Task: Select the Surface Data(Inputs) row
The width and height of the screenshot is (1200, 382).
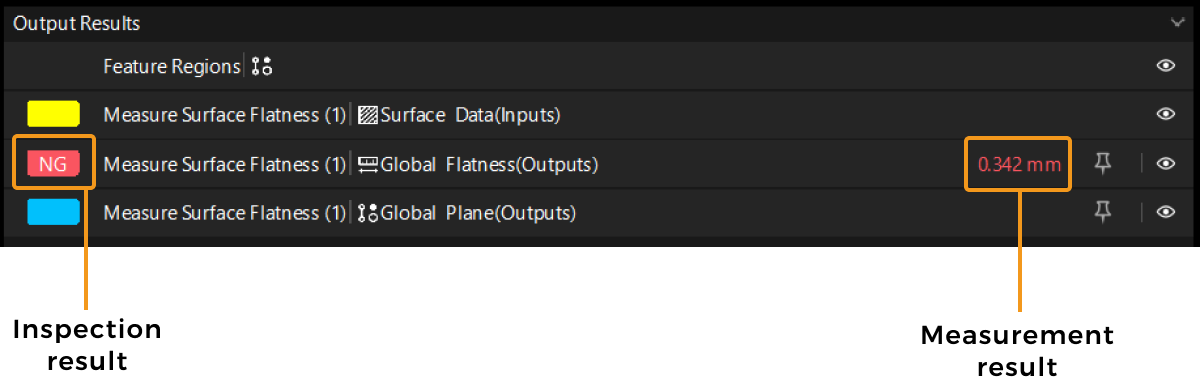Action: [600, 114]
